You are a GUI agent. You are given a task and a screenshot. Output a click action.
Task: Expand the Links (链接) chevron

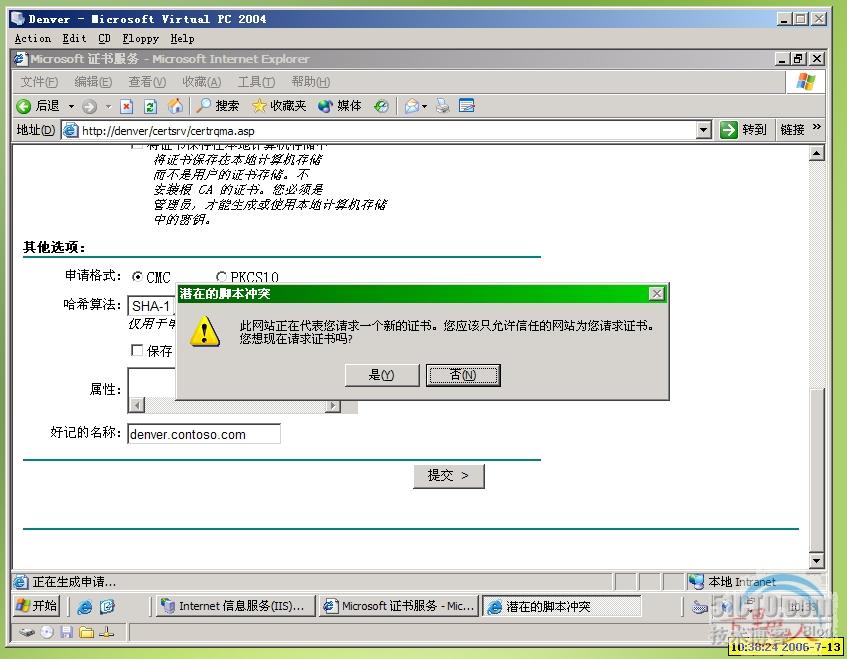[817, 127]
